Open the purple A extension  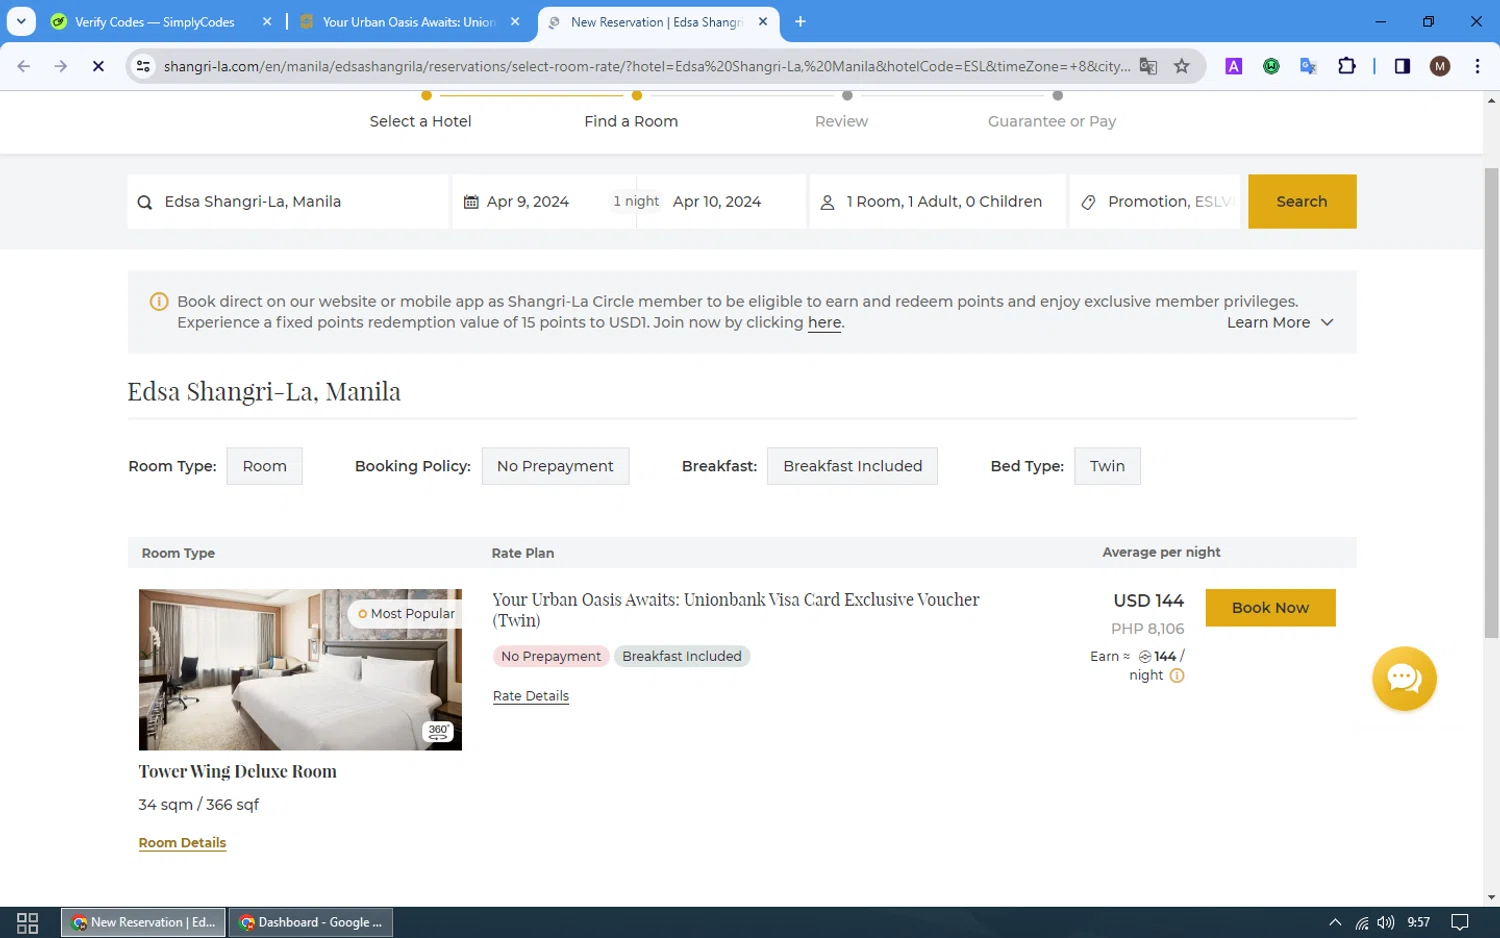(1234, 66)
